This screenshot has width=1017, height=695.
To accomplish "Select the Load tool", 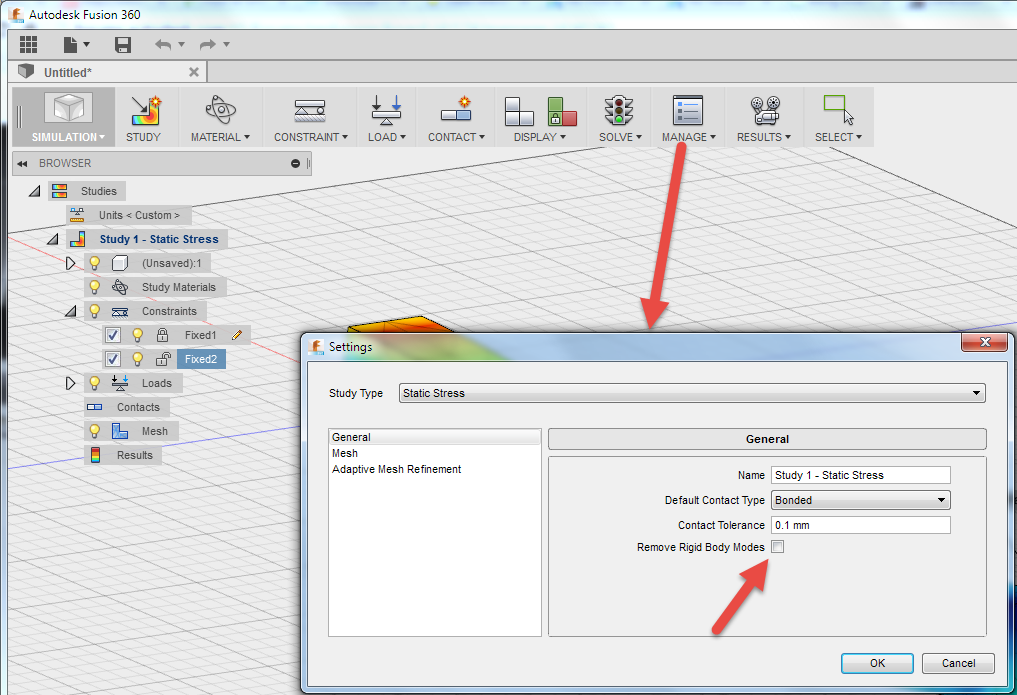I will 386,116.
